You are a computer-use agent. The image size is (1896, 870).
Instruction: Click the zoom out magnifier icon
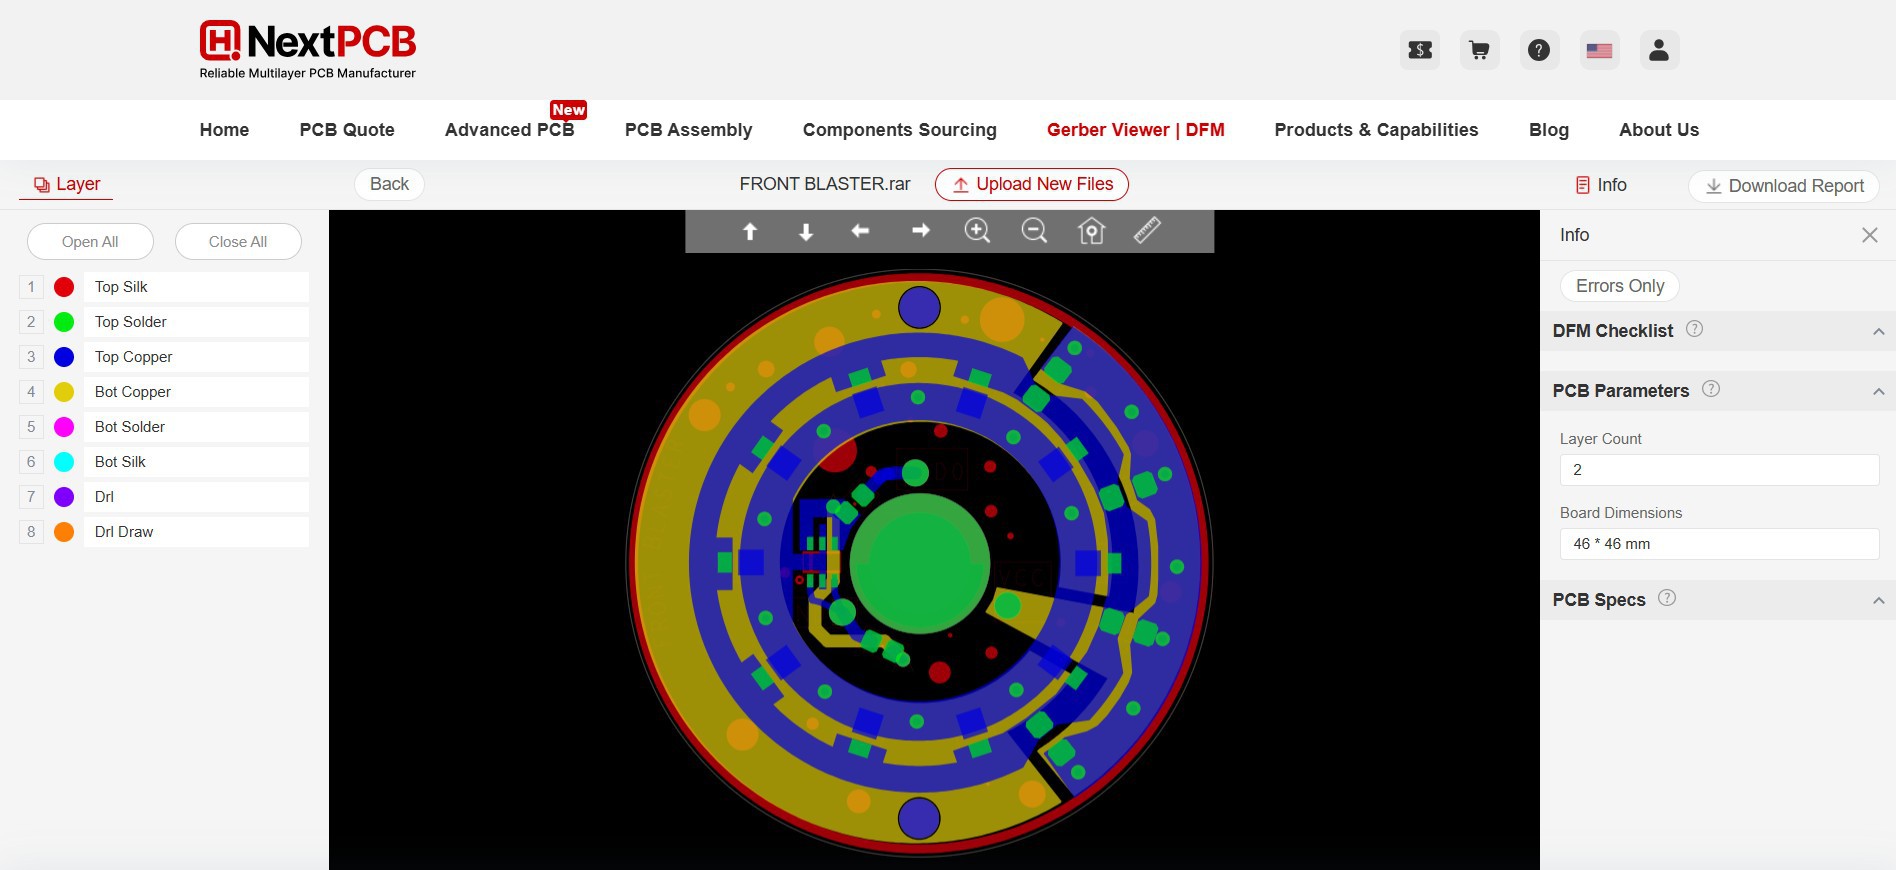click(1033, 231)
